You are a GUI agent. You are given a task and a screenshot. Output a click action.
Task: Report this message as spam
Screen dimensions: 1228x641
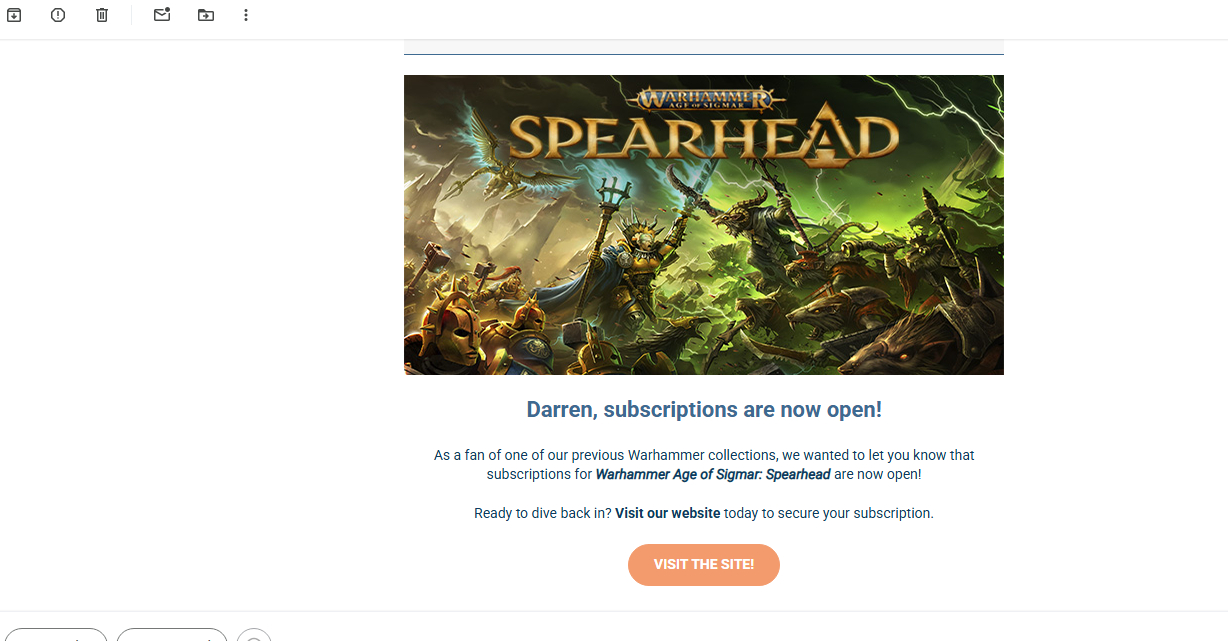58,15
